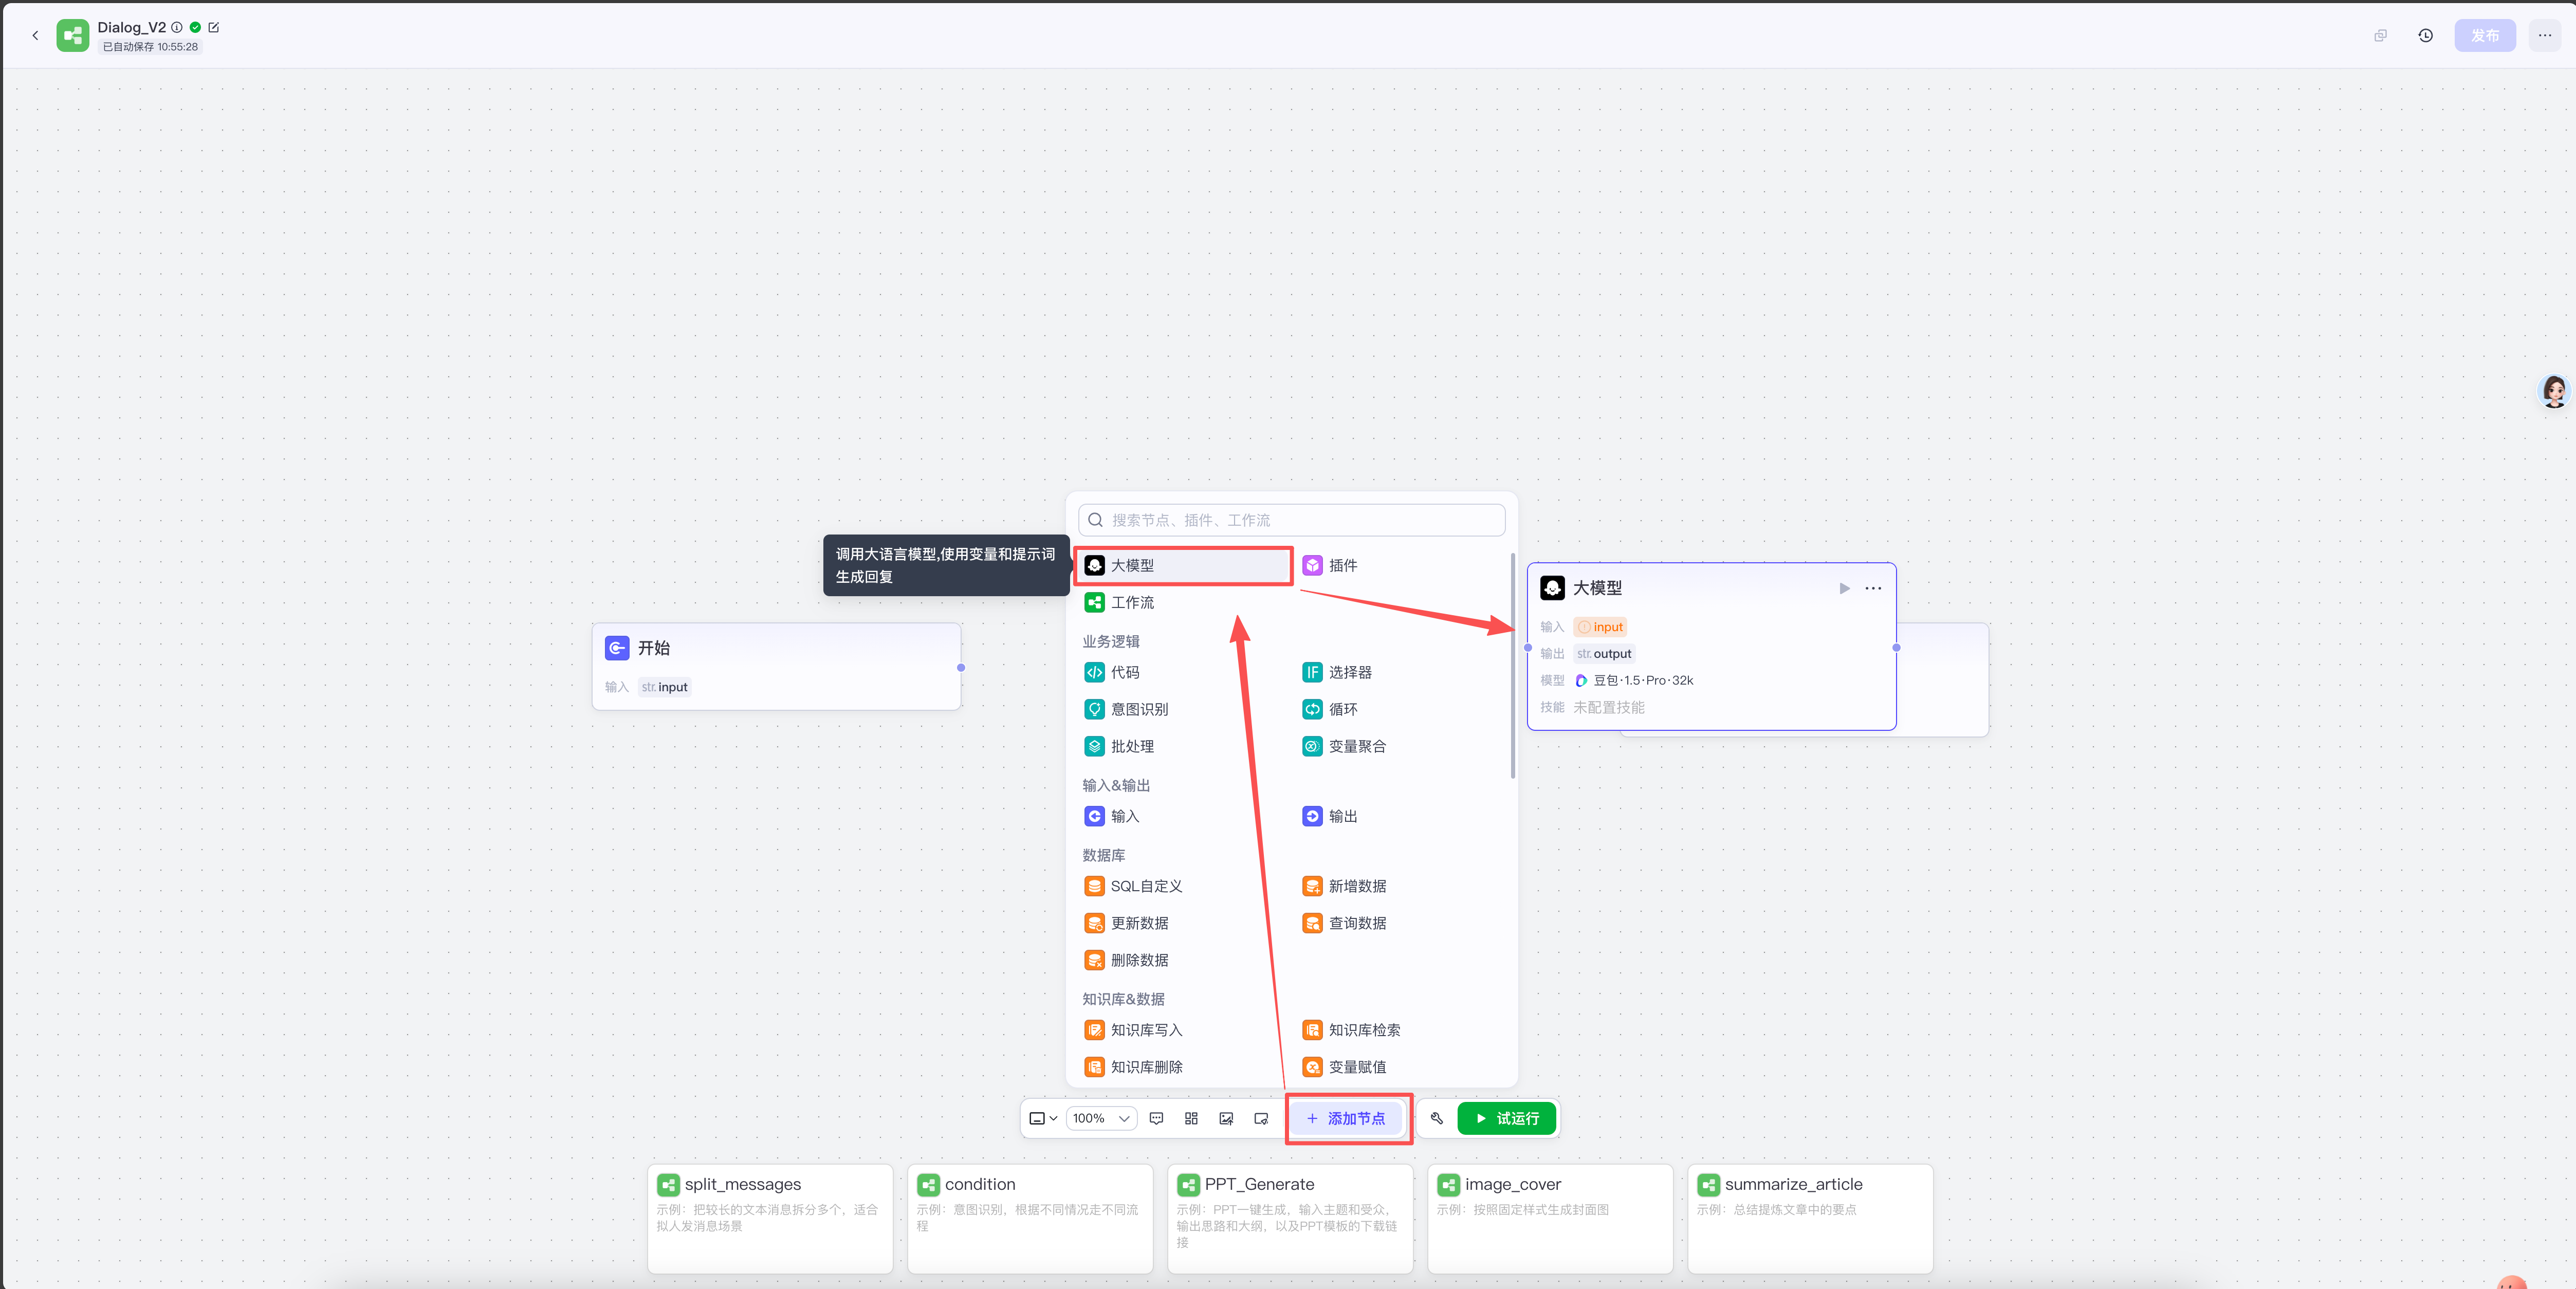The height and width of the screenshot is (1289, 2576).
Task: Open the 100% zoom level dropdown
Action: [x=1100, y=1118]
